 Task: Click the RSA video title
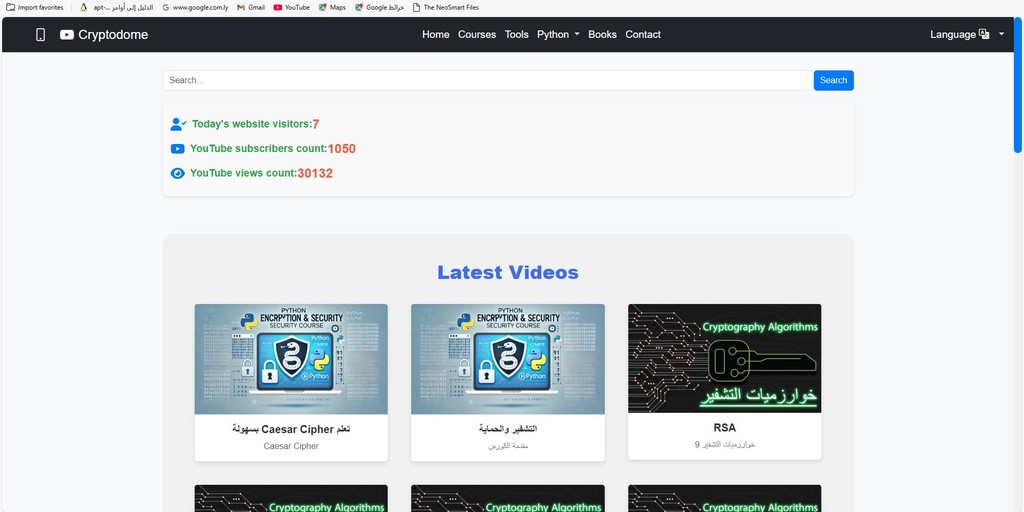(725, 428)
